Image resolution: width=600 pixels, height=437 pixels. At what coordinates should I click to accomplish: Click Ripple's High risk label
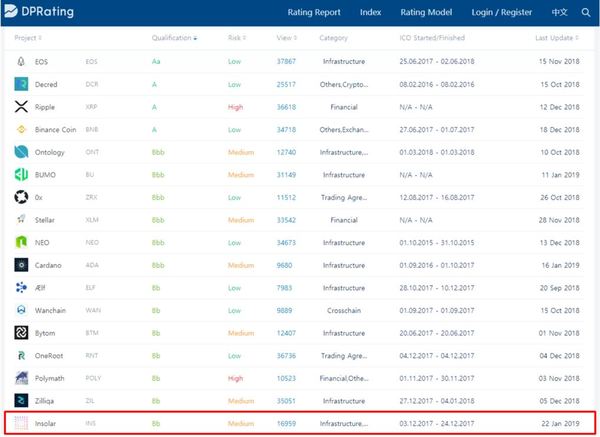(x=235, y=107)
